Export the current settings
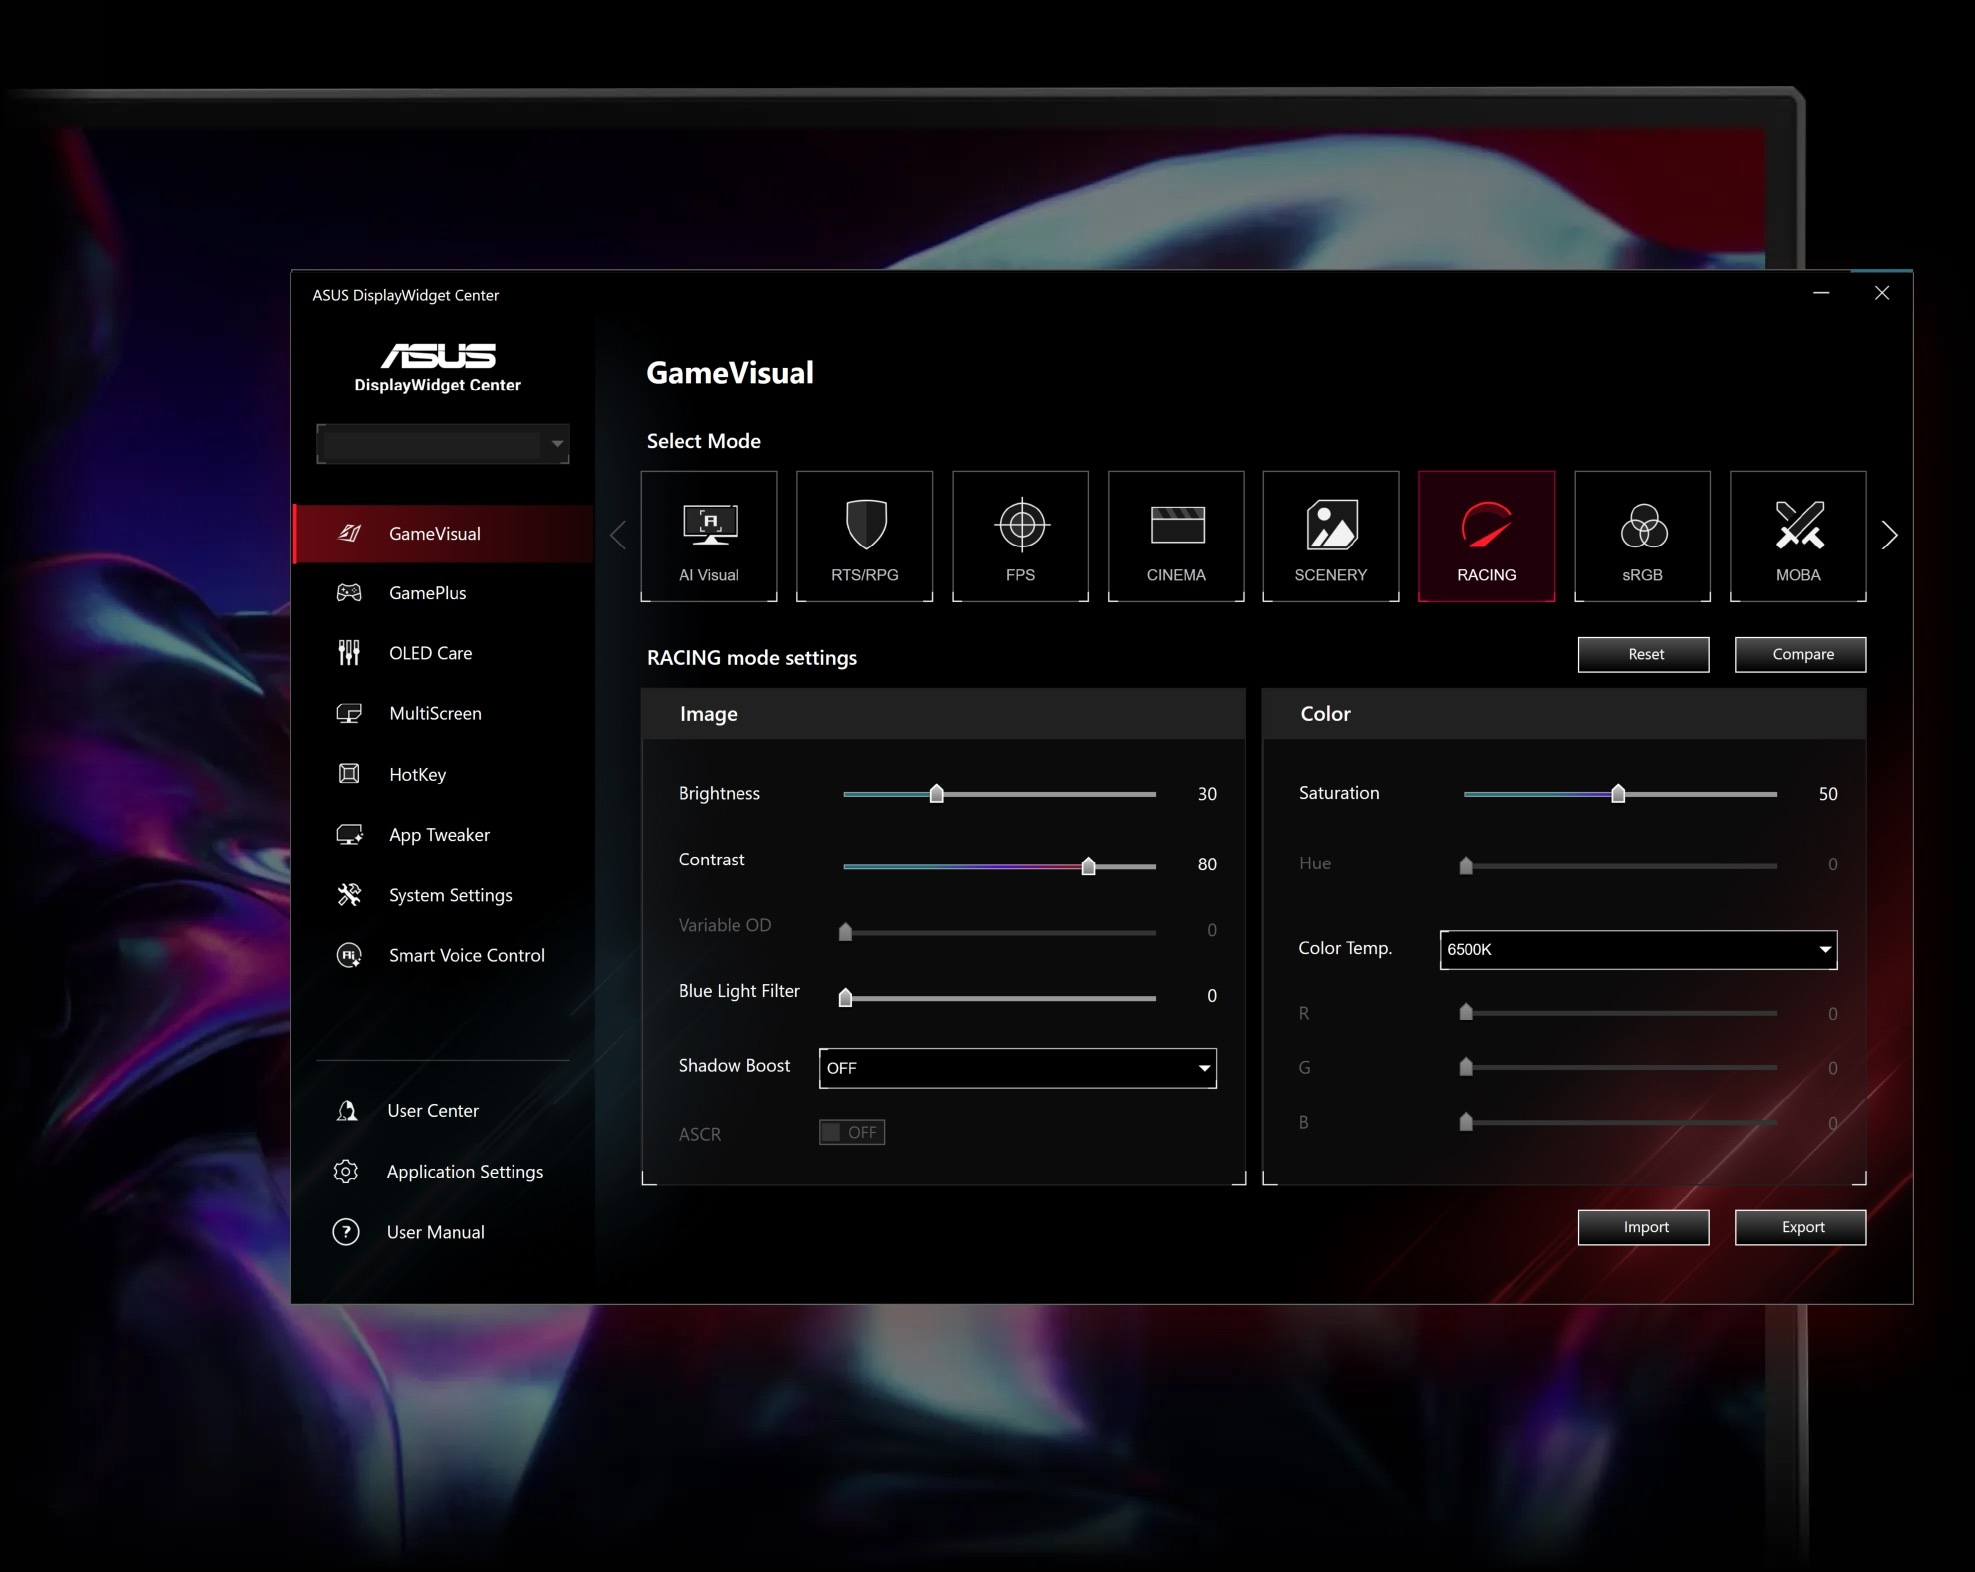 click(x=1801, y=1227)
